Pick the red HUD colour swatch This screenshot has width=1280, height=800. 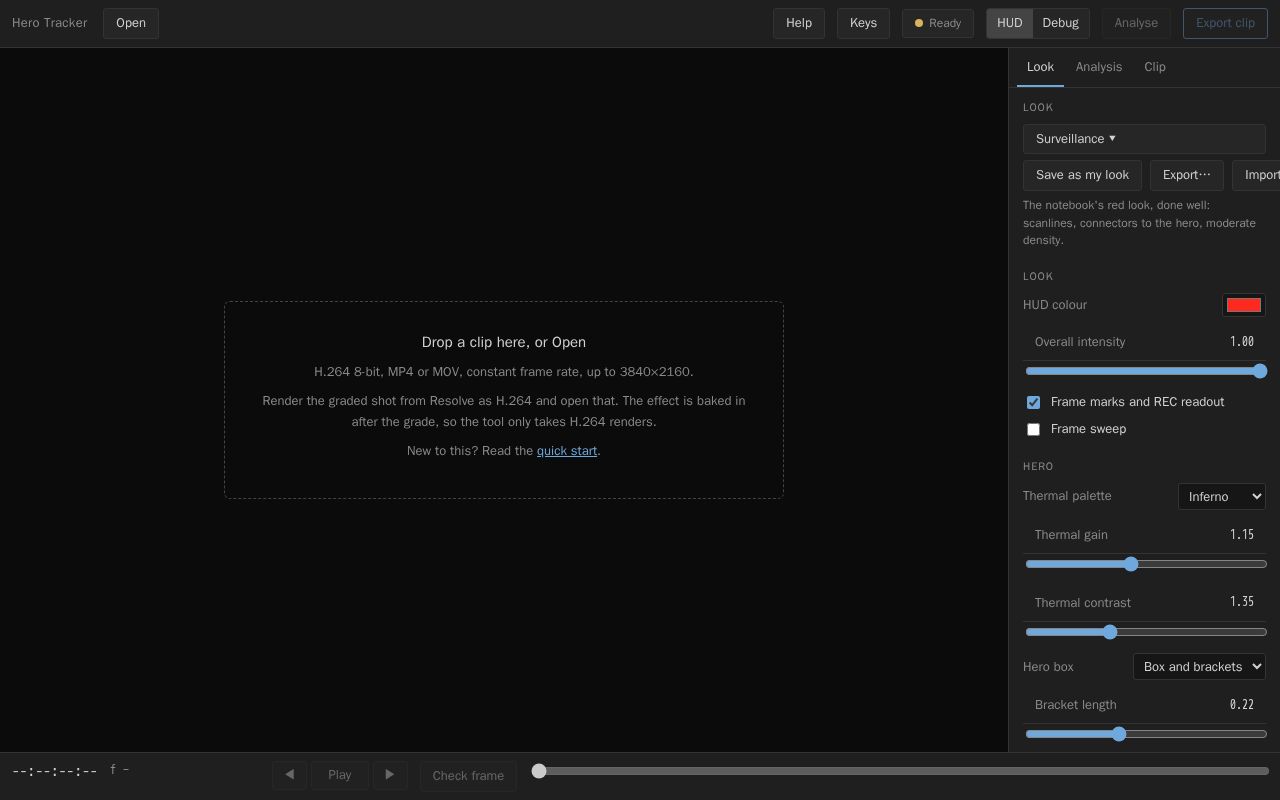pos(1244,305)
